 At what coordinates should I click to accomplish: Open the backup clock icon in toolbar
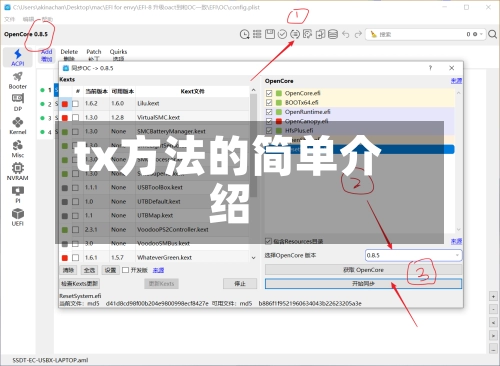coord(245,34)
